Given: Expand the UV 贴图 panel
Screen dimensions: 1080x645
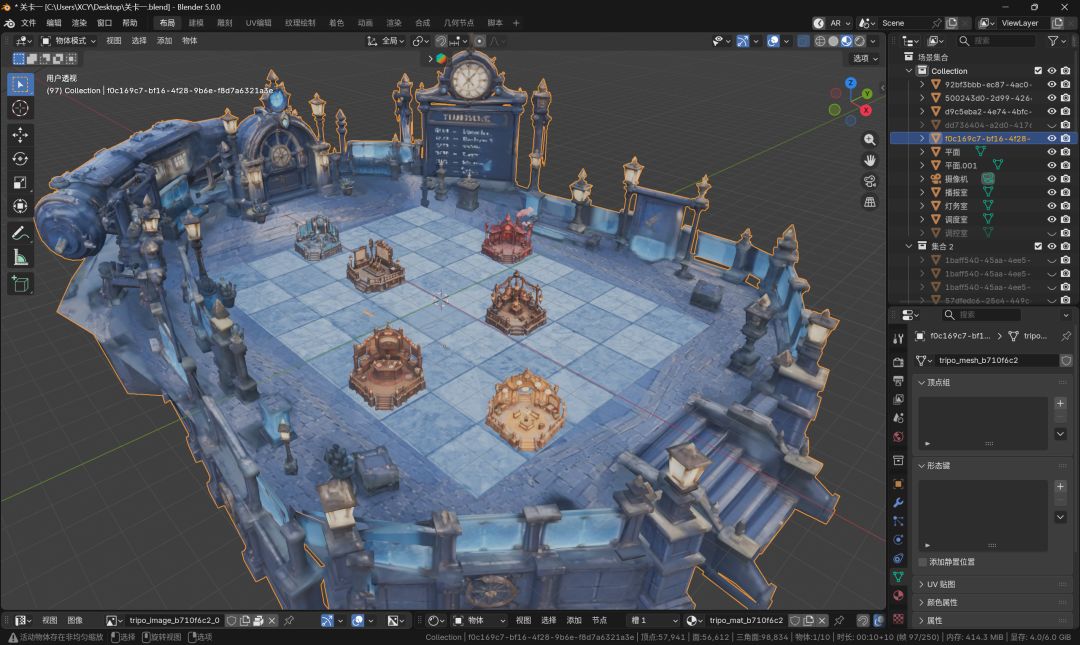Looking at the screenshot, I should coord(922,584).
